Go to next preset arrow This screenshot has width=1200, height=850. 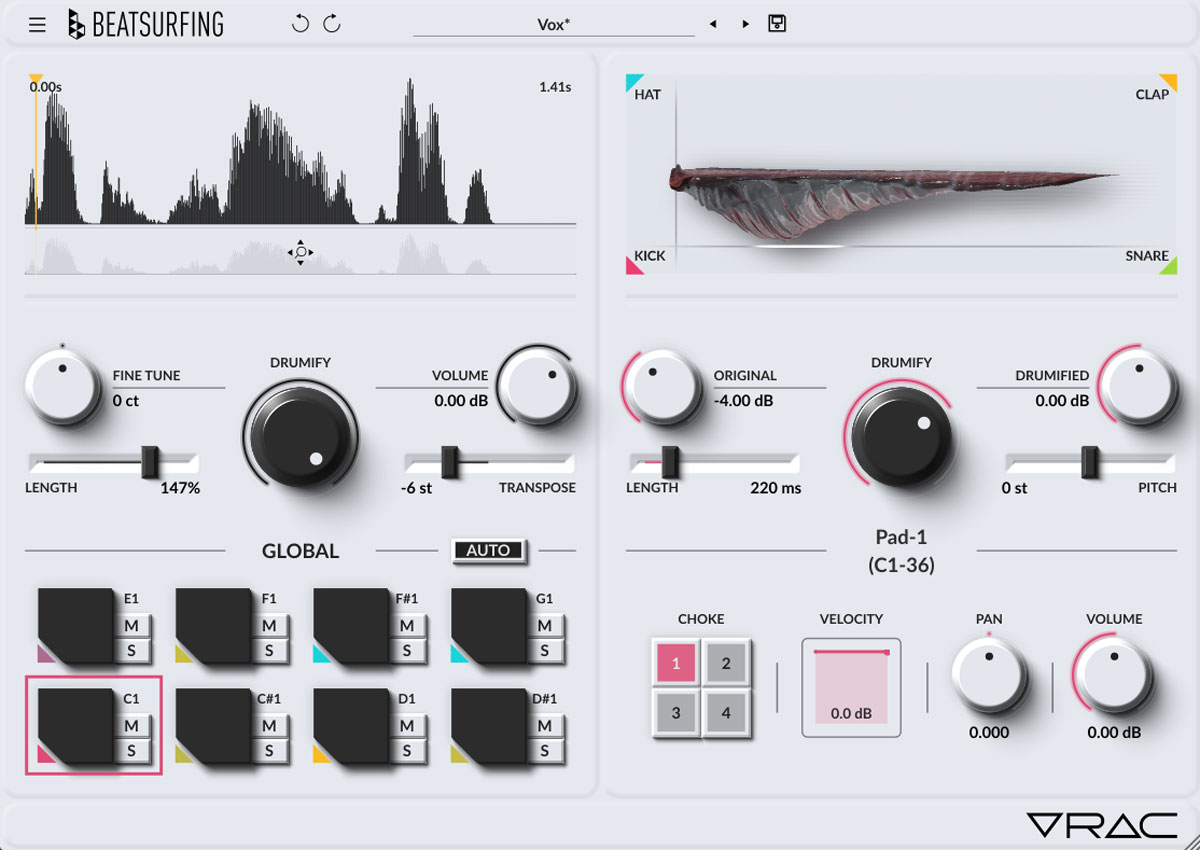click(745, 24)
